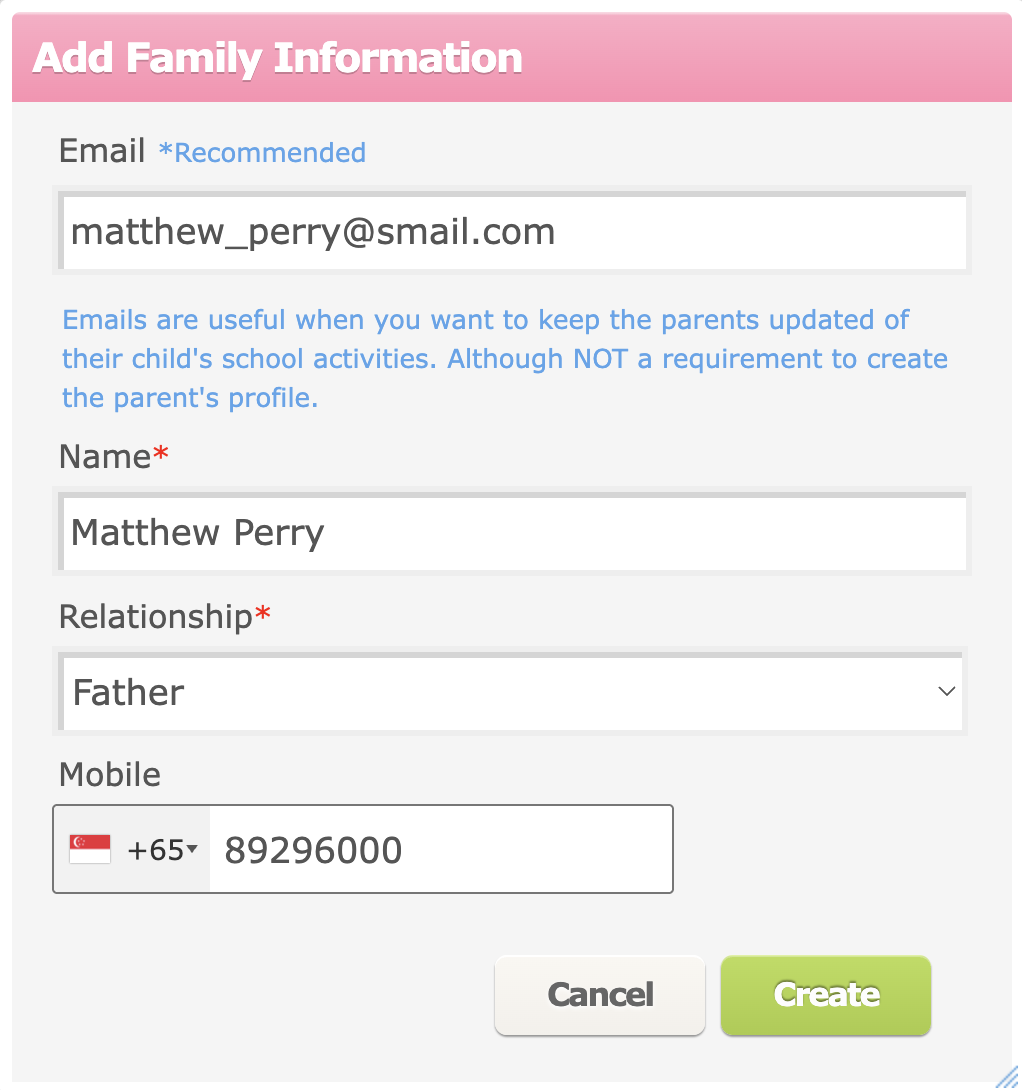Click the Singapore flag icon

tap(90, 850)
